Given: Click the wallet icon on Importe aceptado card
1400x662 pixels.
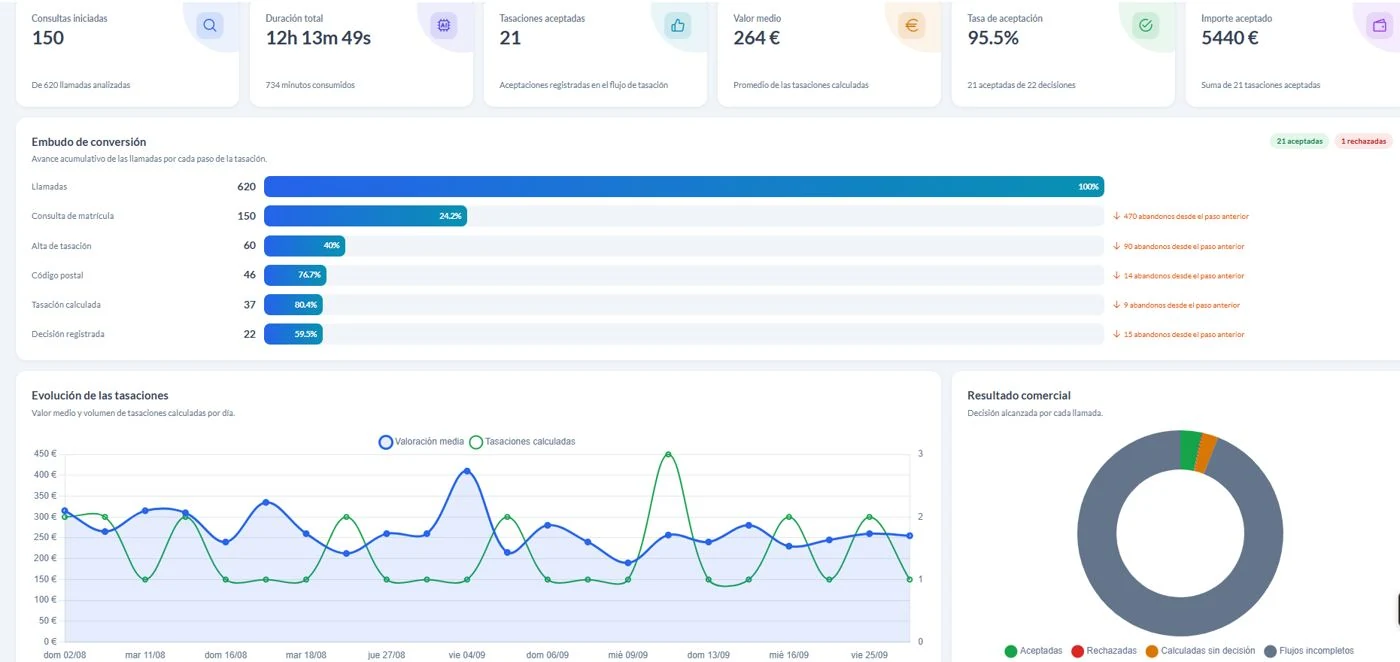Looking at the screenshot, I should [x=1379, y=26].
